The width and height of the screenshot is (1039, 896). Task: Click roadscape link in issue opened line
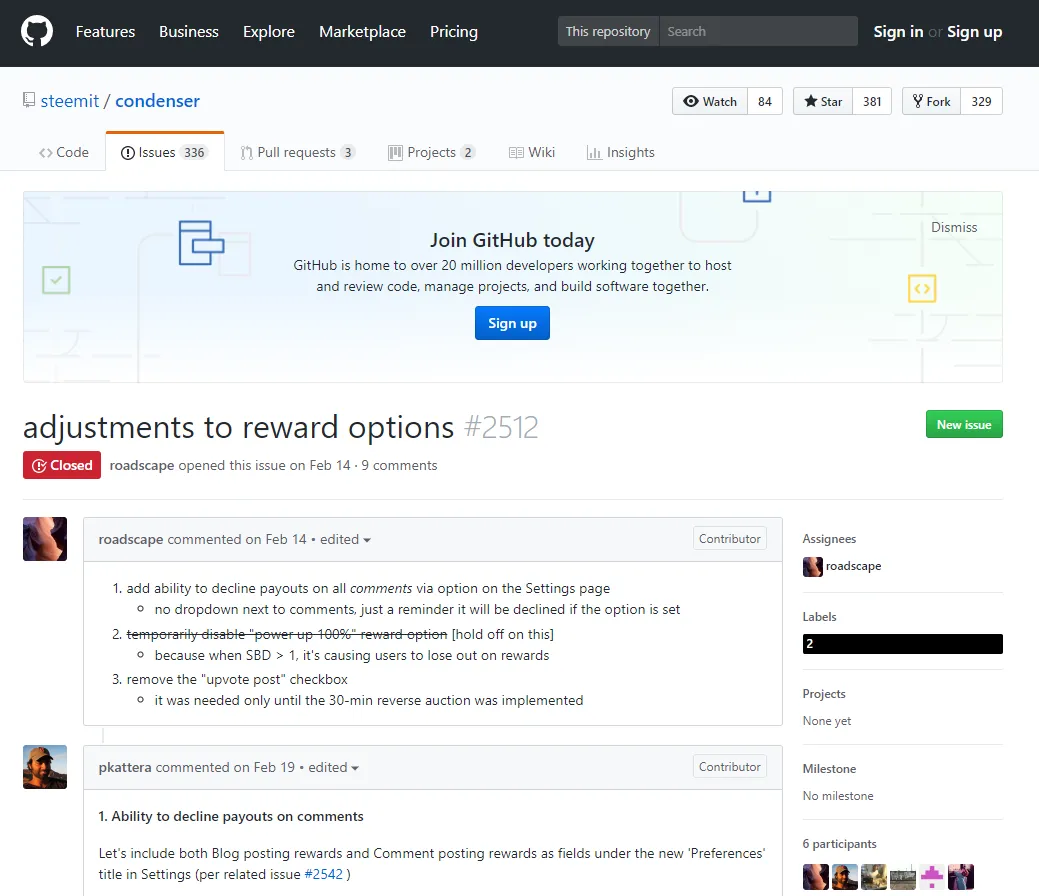[x=142, y=465]
